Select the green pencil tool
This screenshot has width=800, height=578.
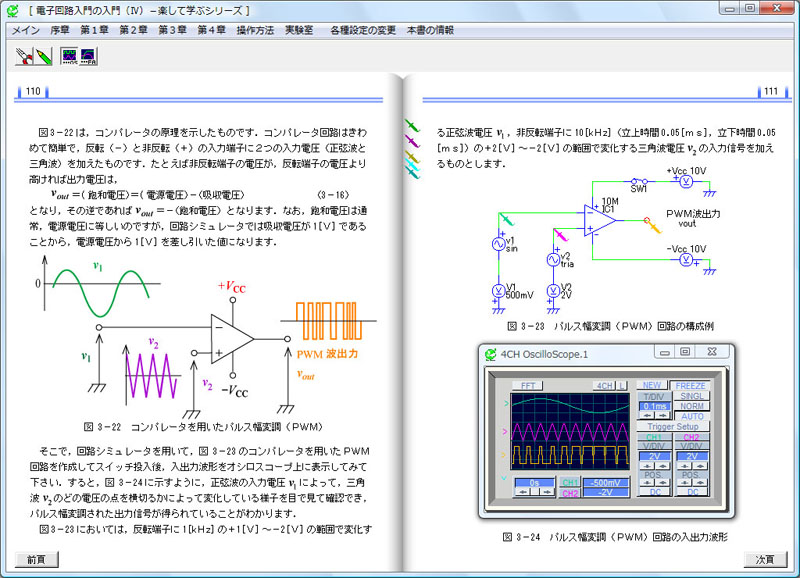43,56
